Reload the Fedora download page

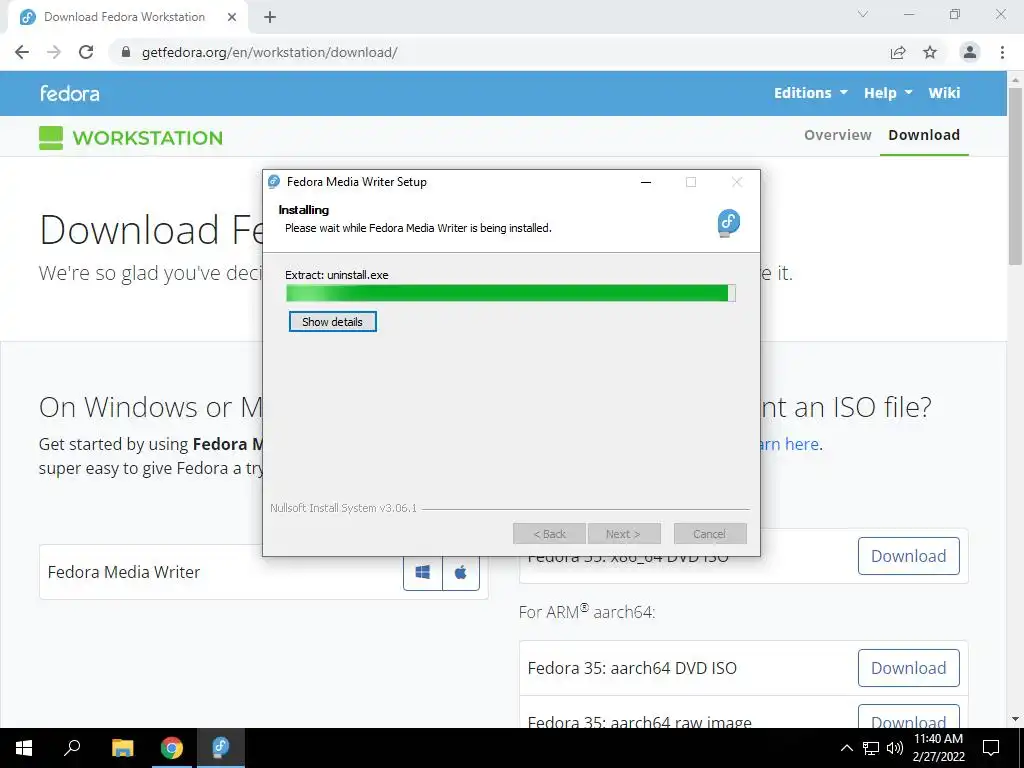86,52
